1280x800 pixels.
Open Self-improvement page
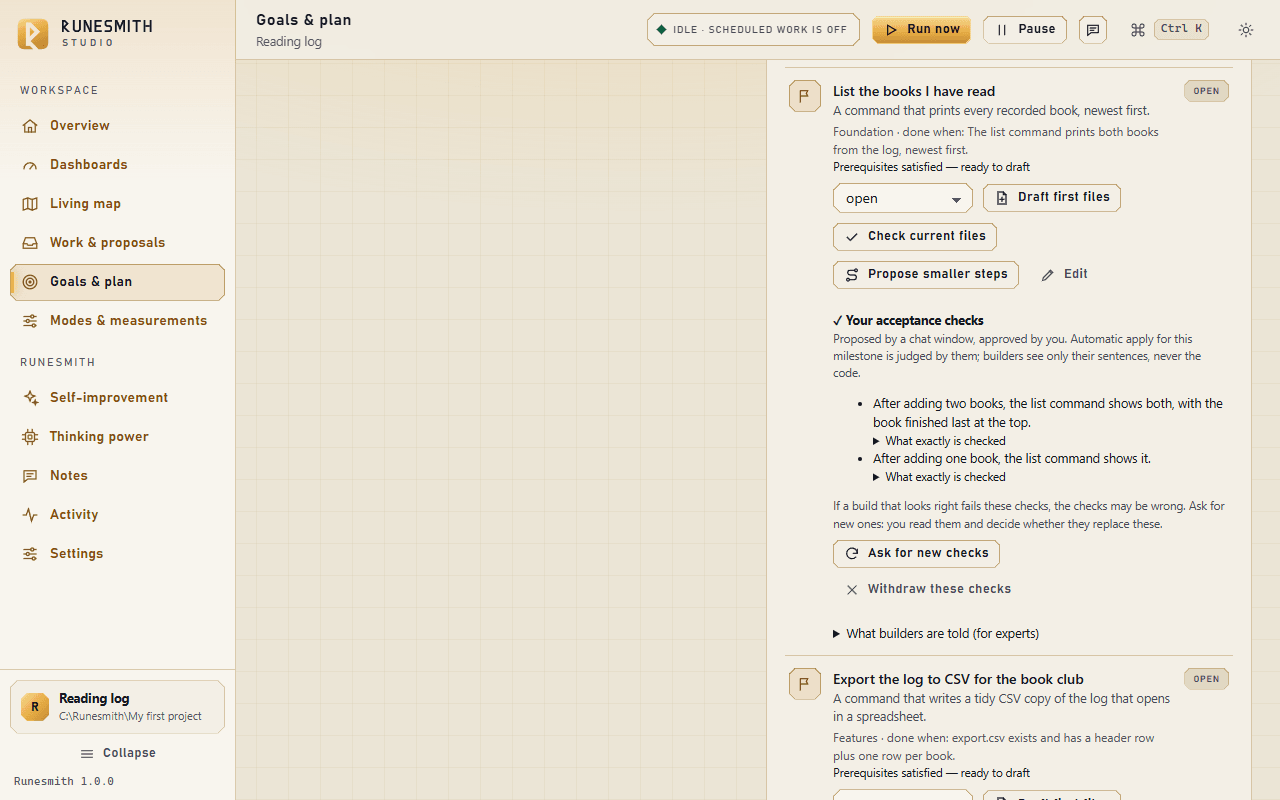pos(117,398)
